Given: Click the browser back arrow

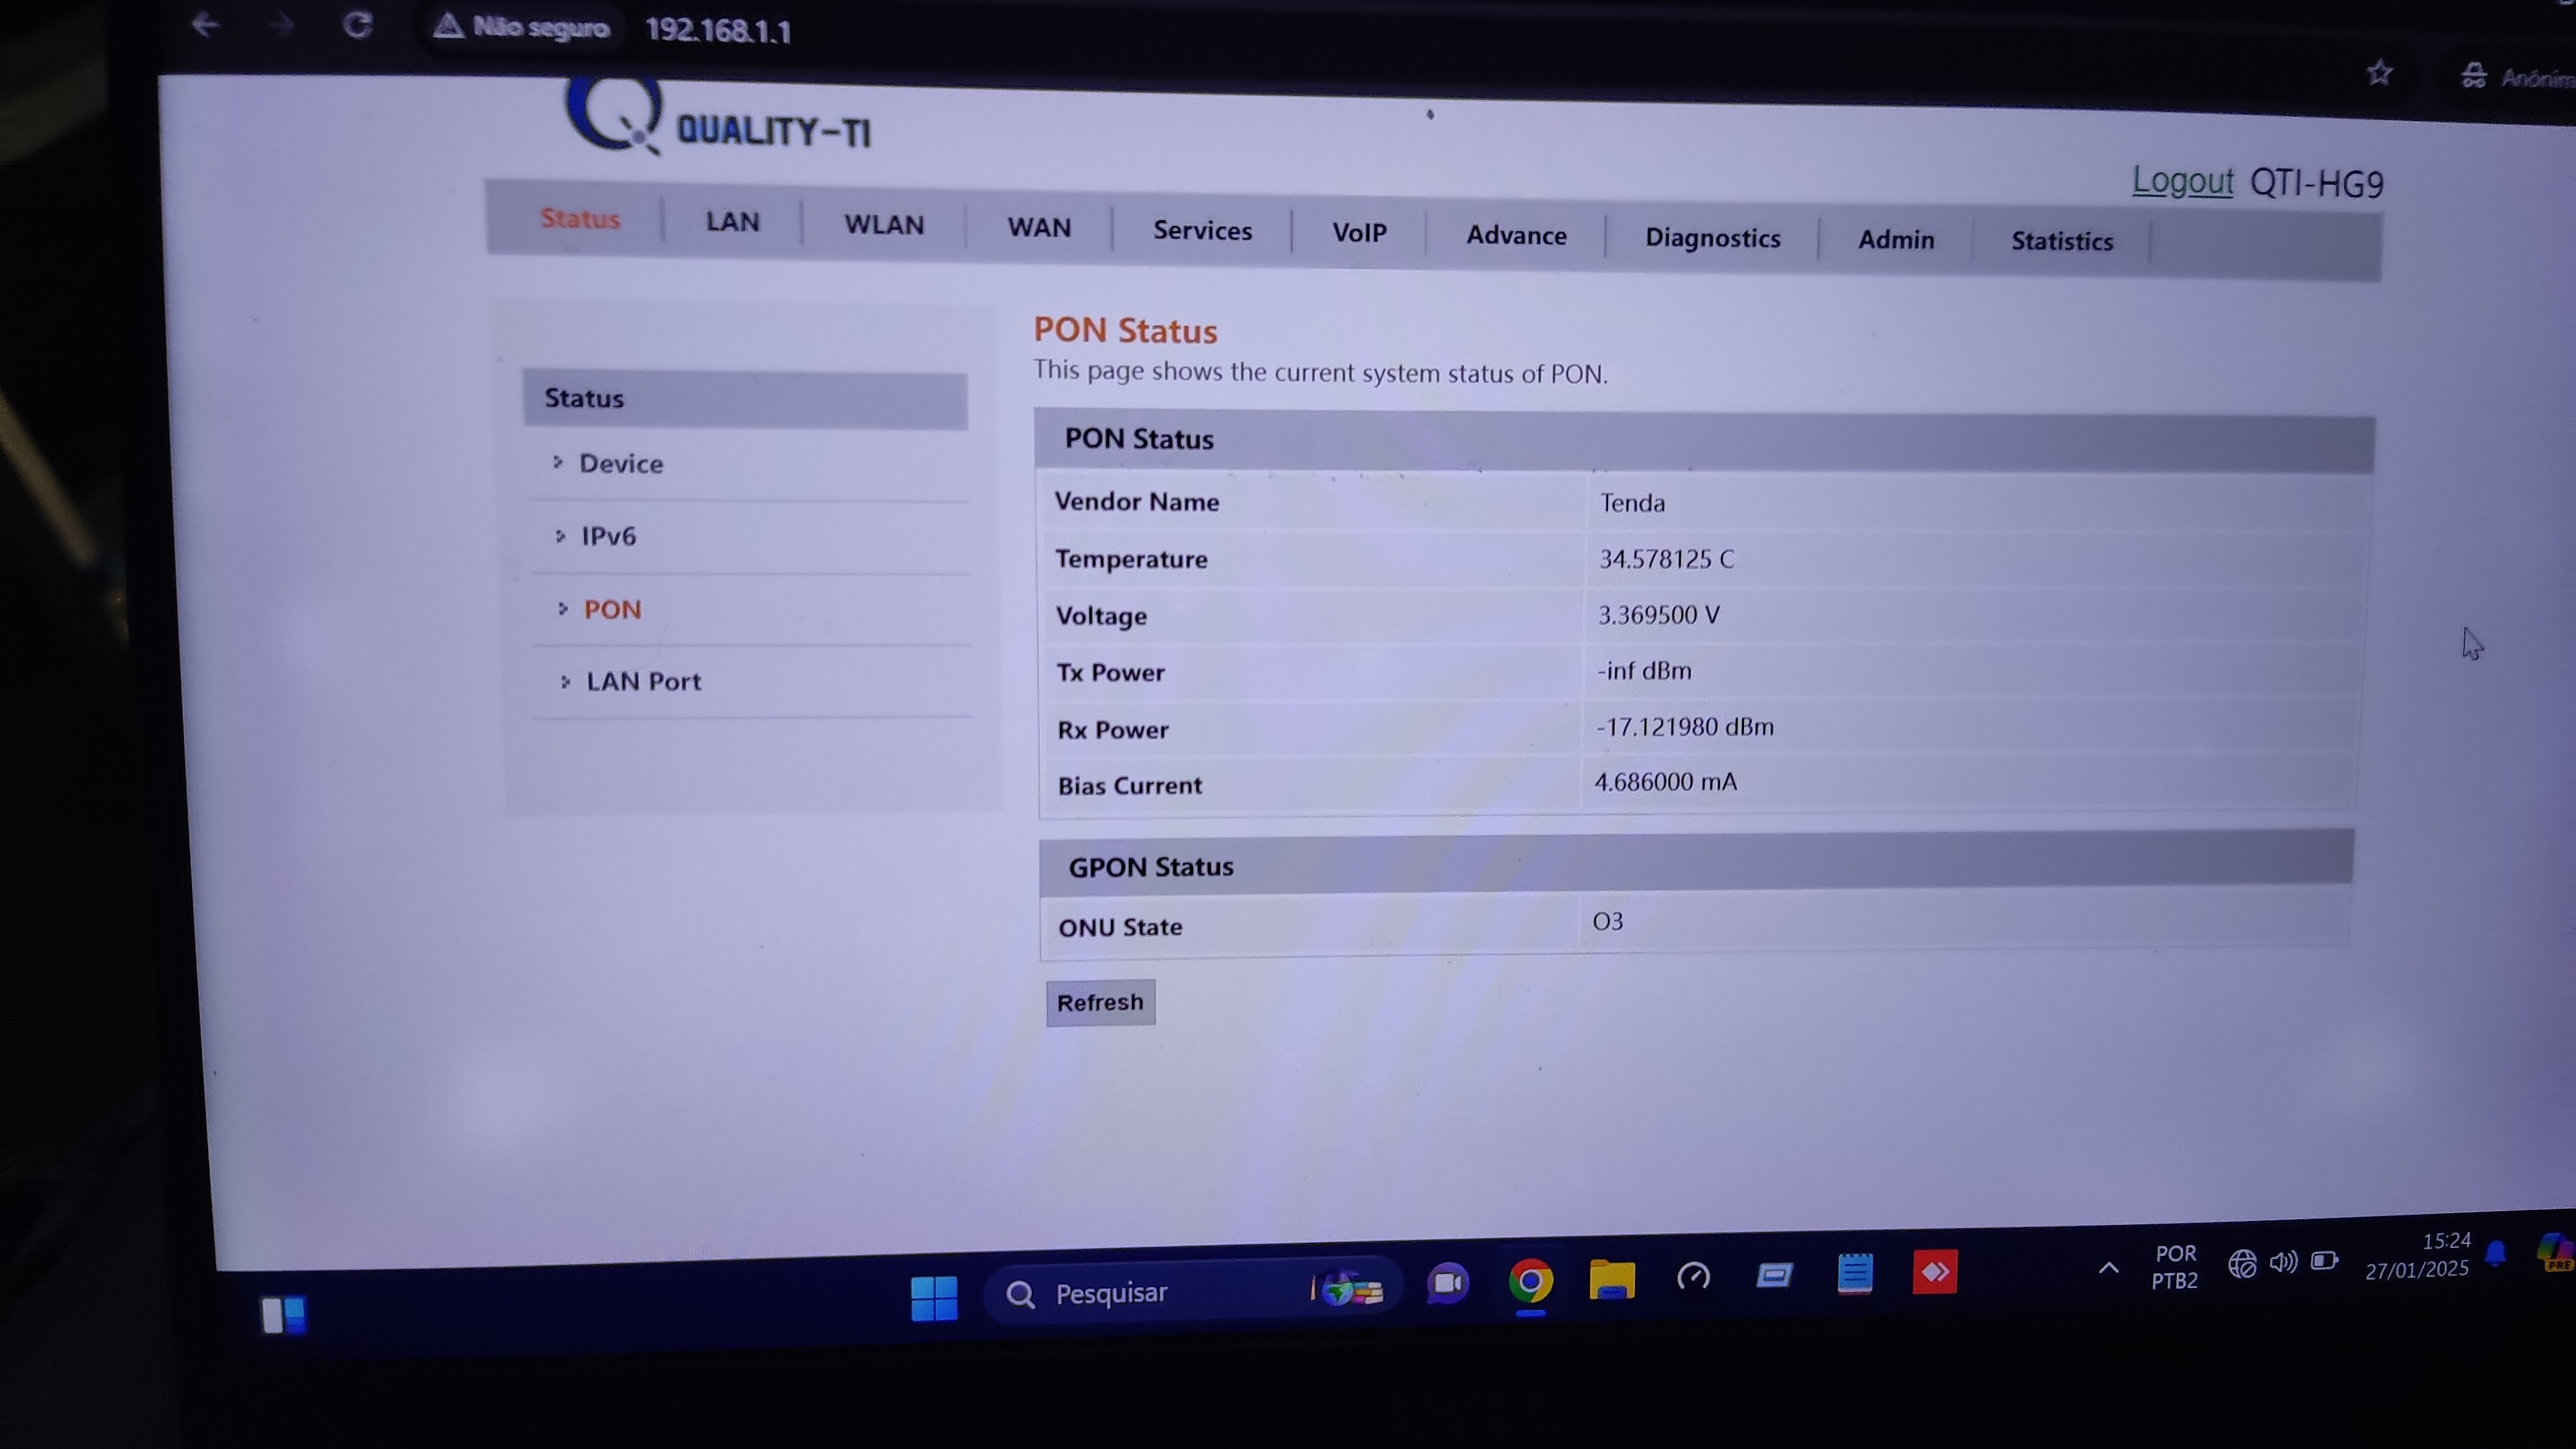Looking at the screenshot, I should (205, 24).
